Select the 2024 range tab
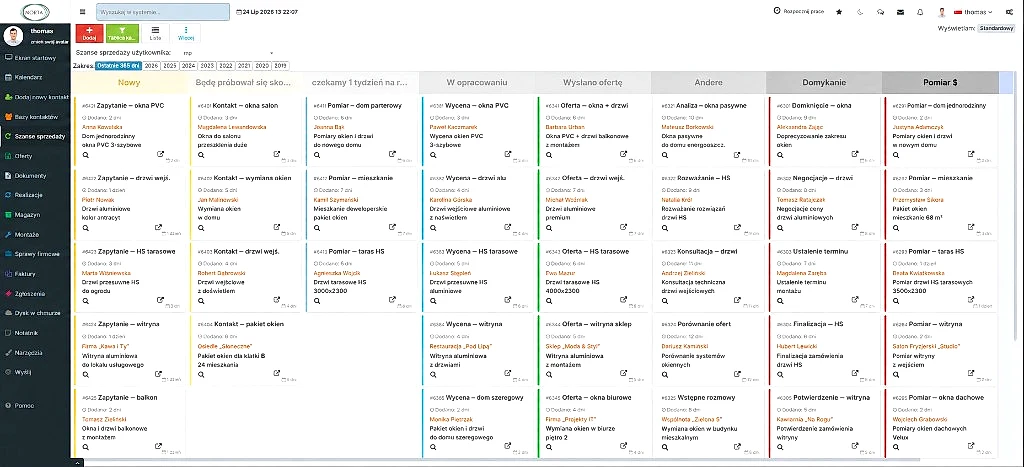1024x467 pixels. 189,66
